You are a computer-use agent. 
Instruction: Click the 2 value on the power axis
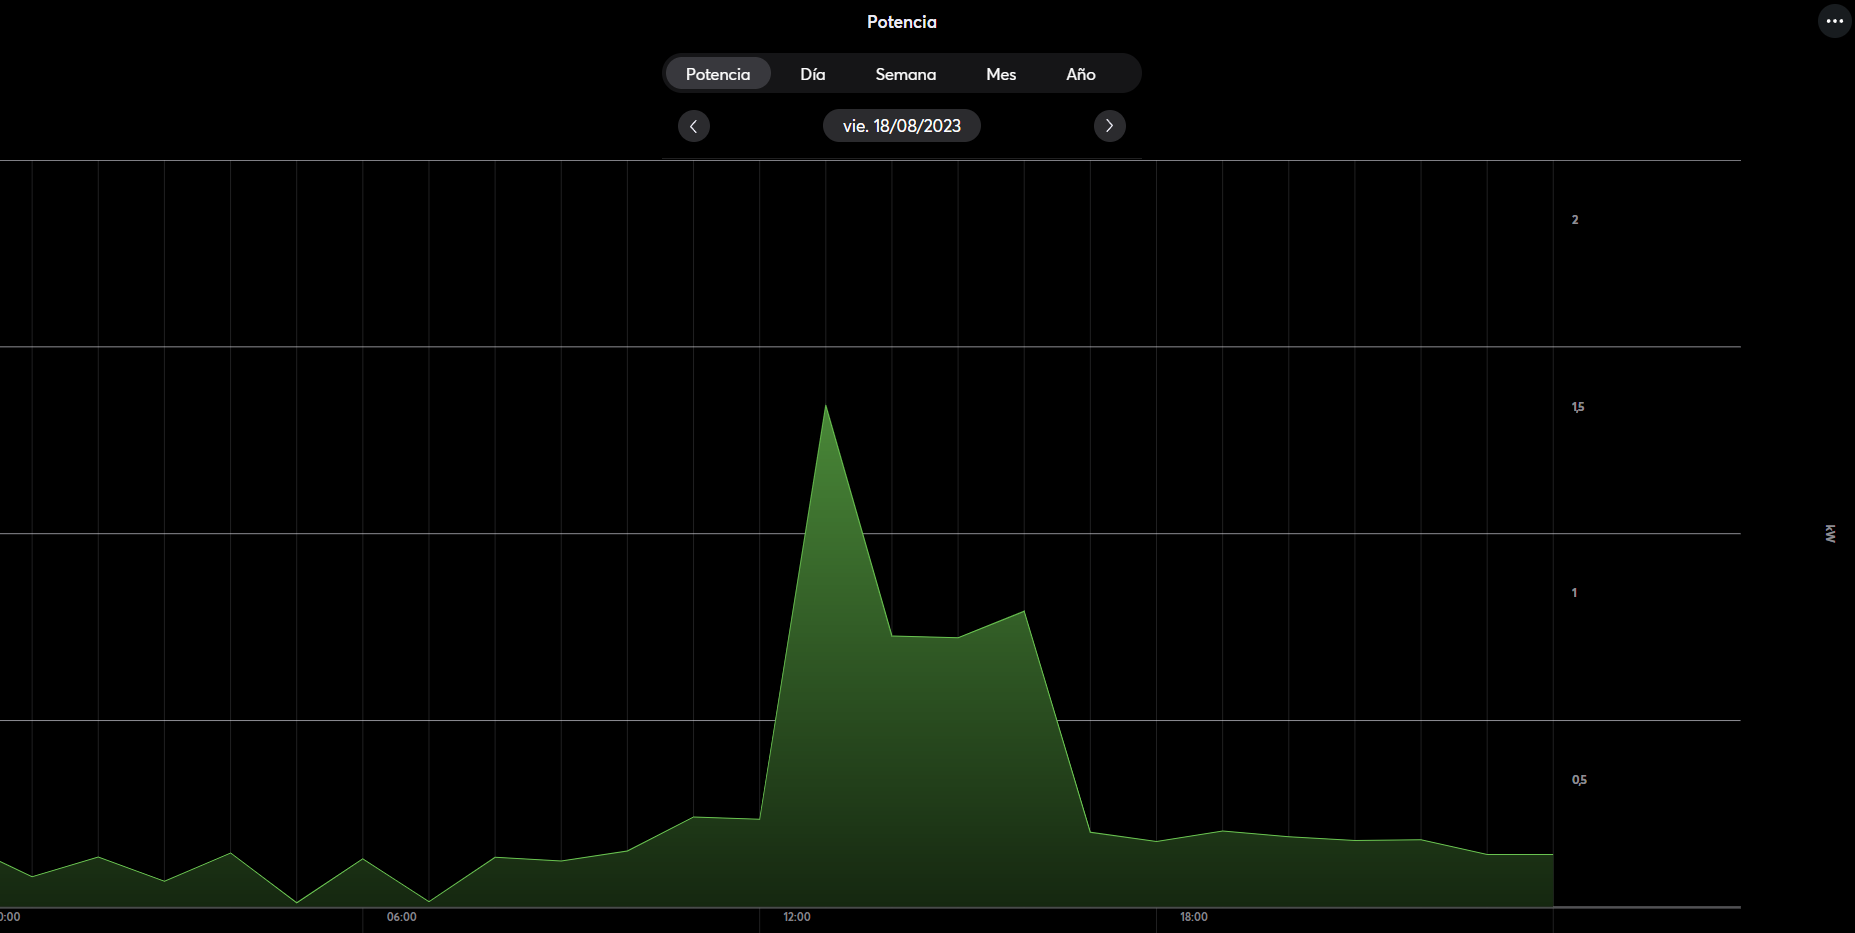click(x=1575, y=220)
